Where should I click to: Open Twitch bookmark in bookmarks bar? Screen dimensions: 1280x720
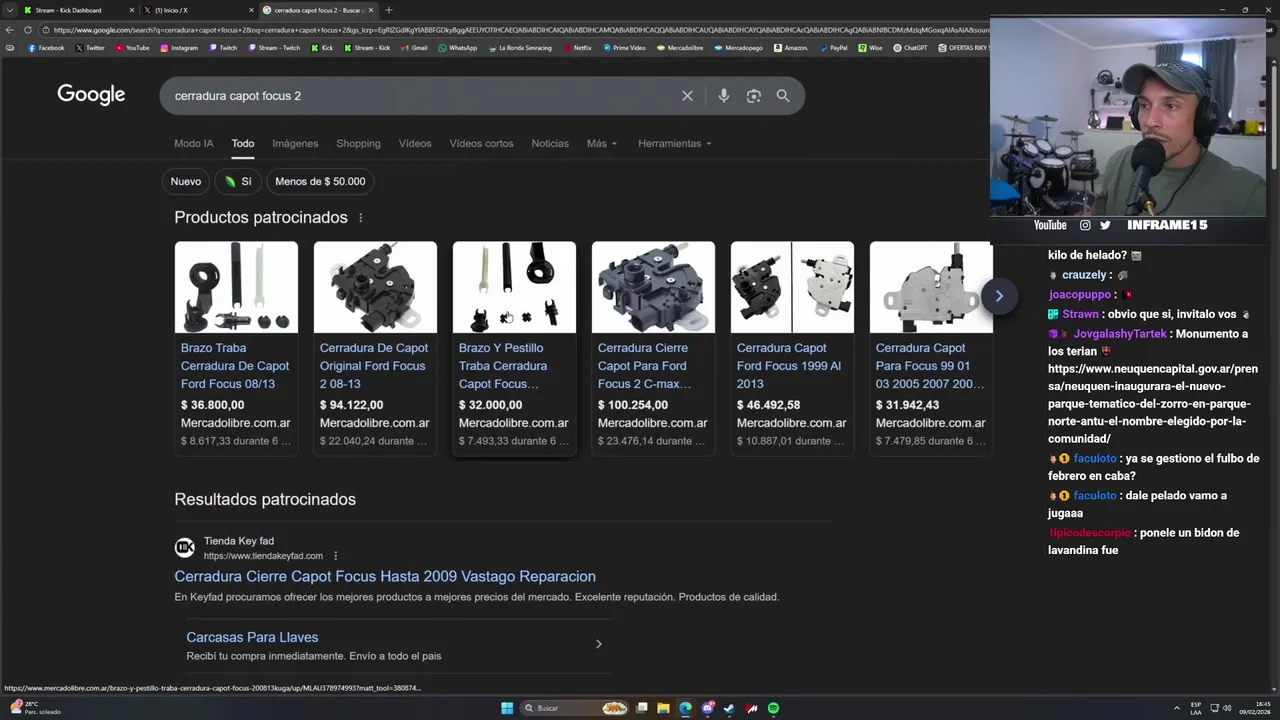coord(223,48)
